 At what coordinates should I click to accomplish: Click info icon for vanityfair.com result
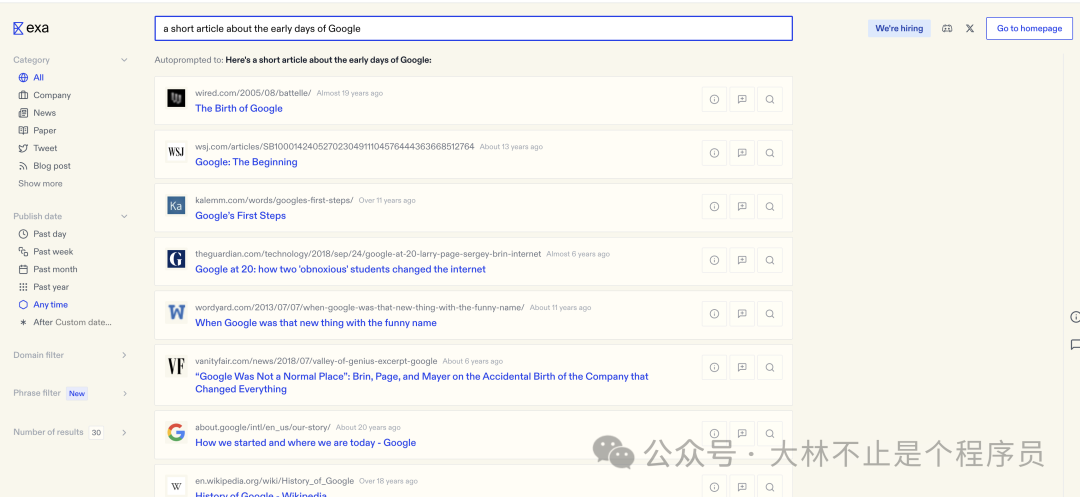714,368
